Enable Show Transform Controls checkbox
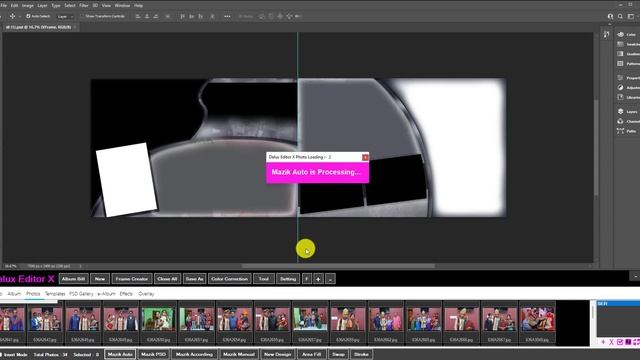This screenshot has width=640, height=360. click(x=82, y=16)
